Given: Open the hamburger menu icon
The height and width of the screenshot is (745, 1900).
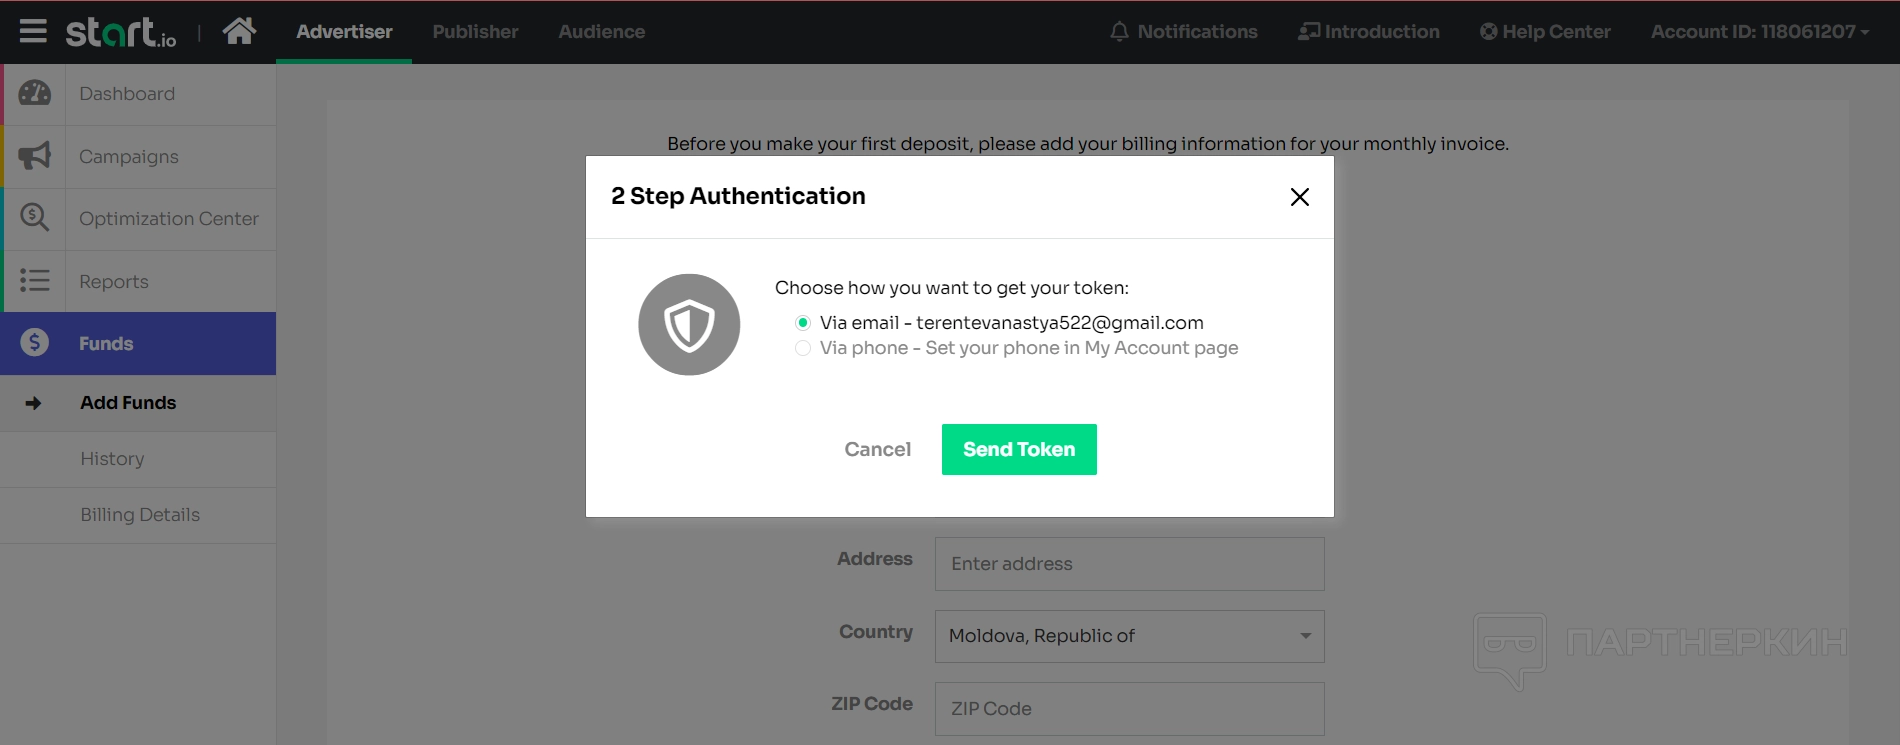Looking at the screenshot, I should (x=33, y=32).
